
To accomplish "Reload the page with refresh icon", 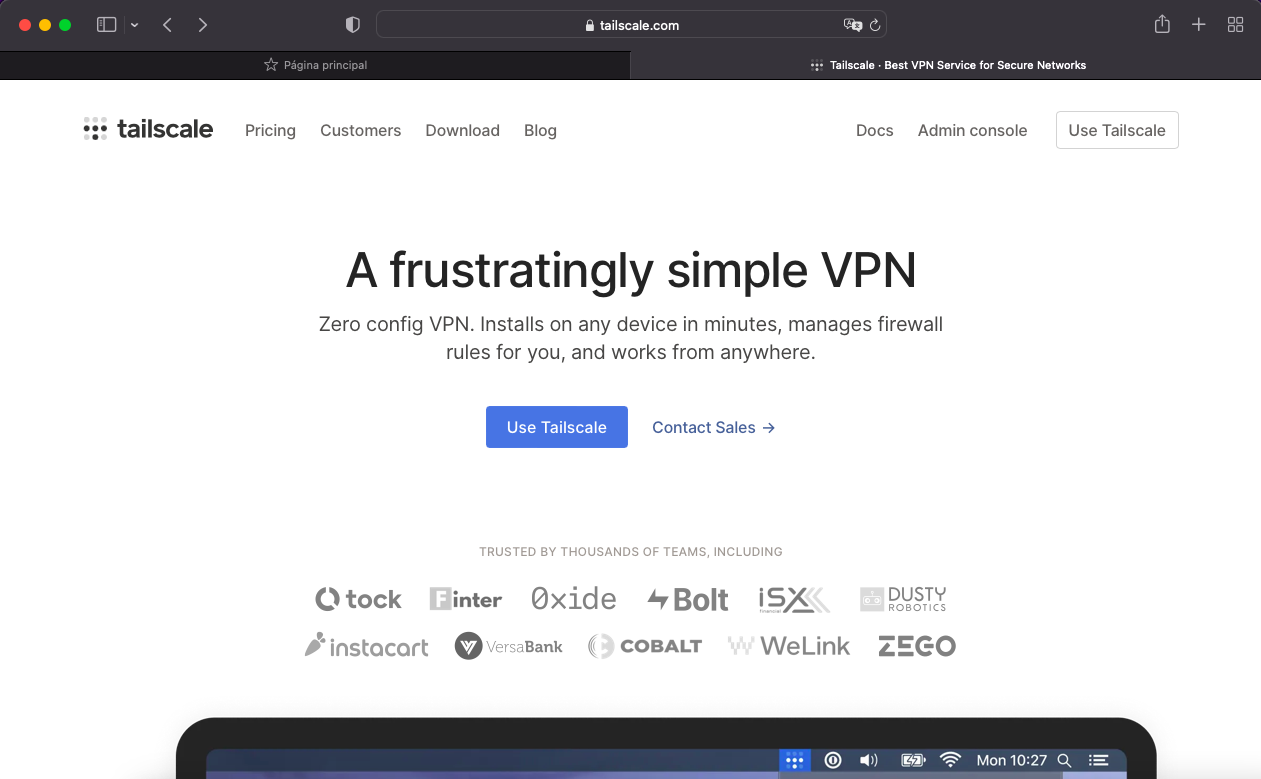I will [x=875, y=25].
